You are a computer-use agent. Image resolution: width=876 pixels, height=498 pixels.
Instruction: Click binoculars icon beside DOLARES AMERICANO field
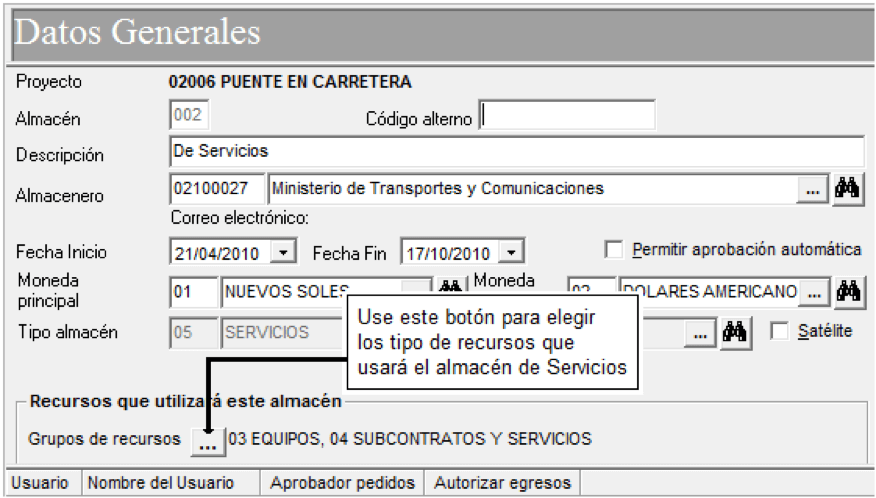849,292
